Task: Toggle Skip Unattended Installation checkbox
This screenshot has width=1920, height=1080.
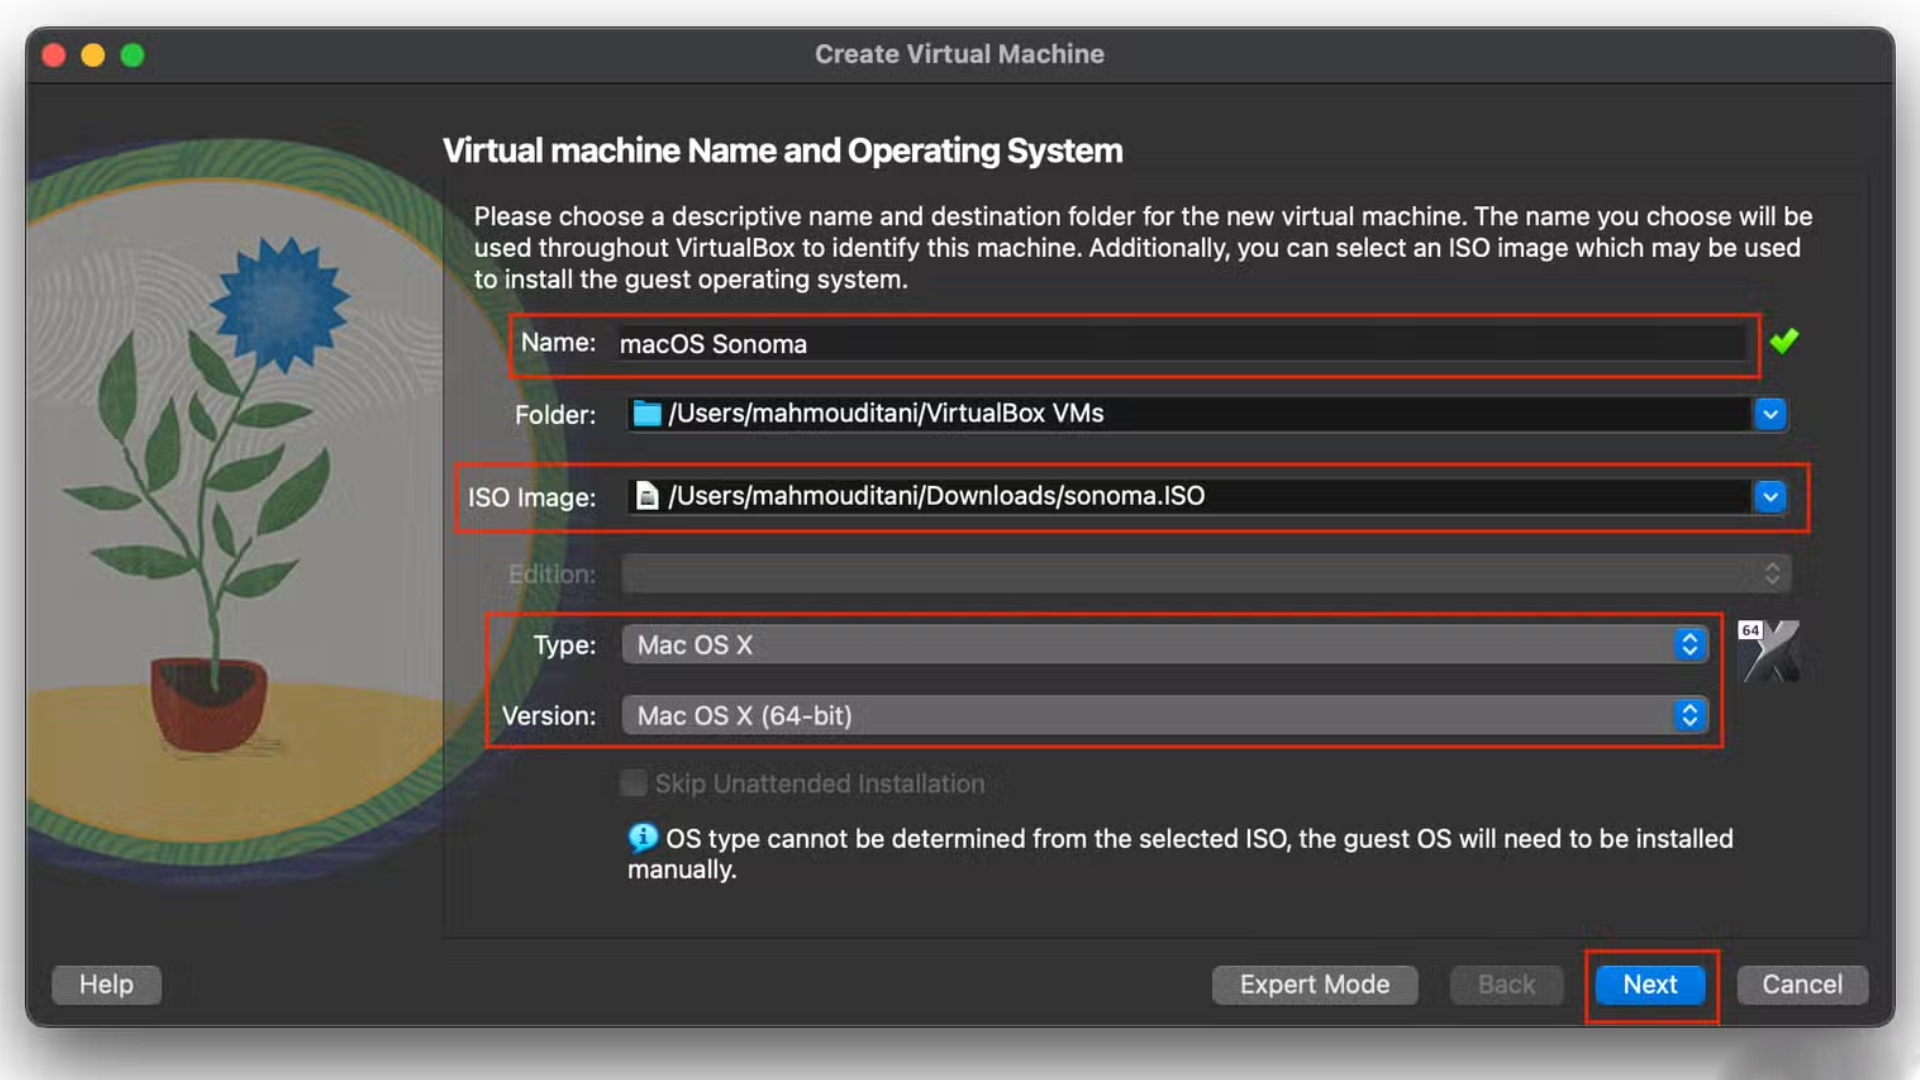Action: pyautogui.click(x=633, y=783)
